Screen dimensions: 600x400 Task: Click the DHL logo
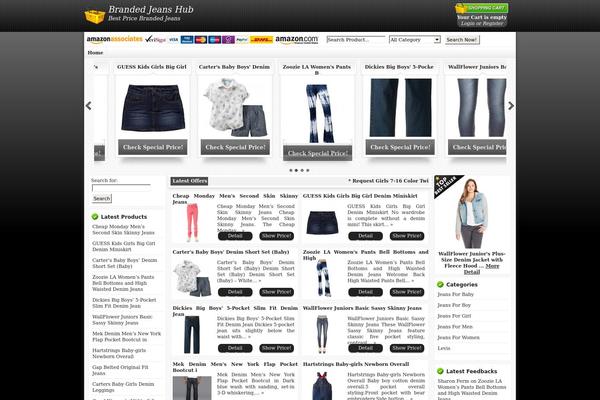pos(261,40)
